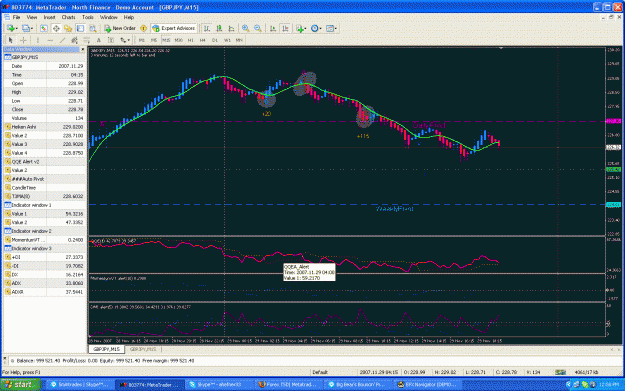This screenshot has height=391, width=625.
Task: Open the Strategy Tester icon
Action: [93, 28]
